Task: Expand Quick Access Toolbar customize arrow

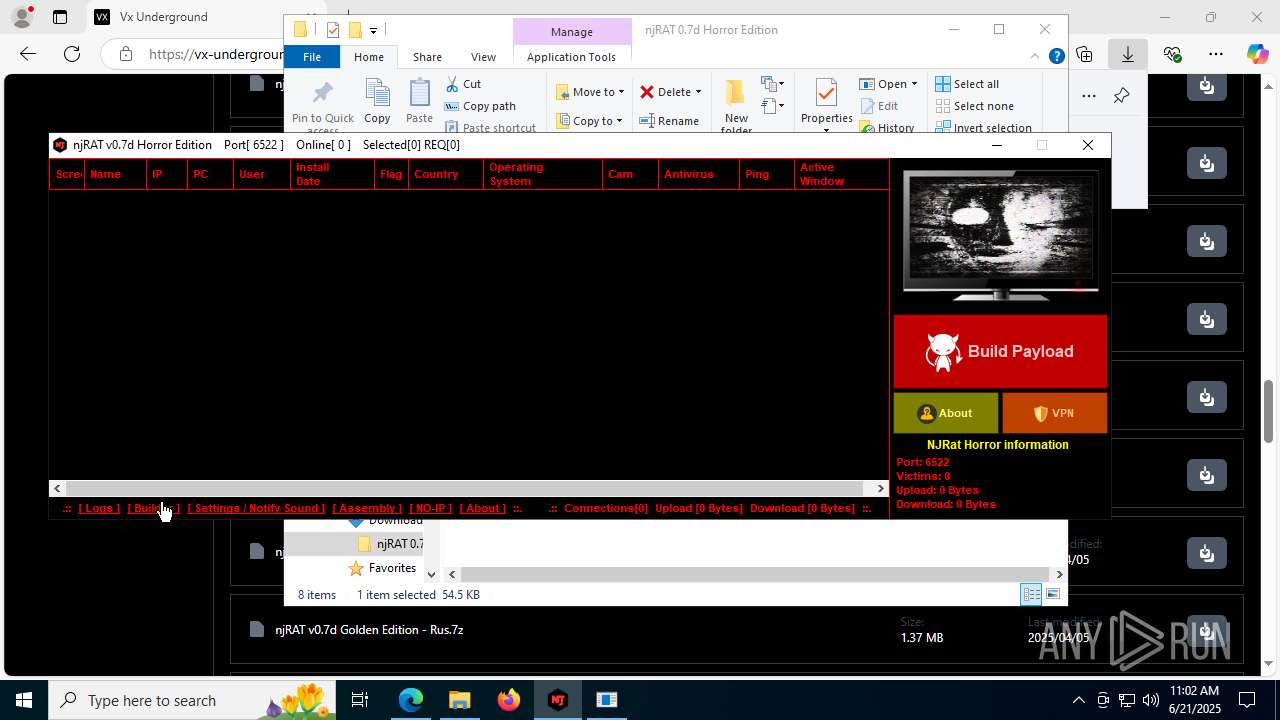Action: pos(373,31)
